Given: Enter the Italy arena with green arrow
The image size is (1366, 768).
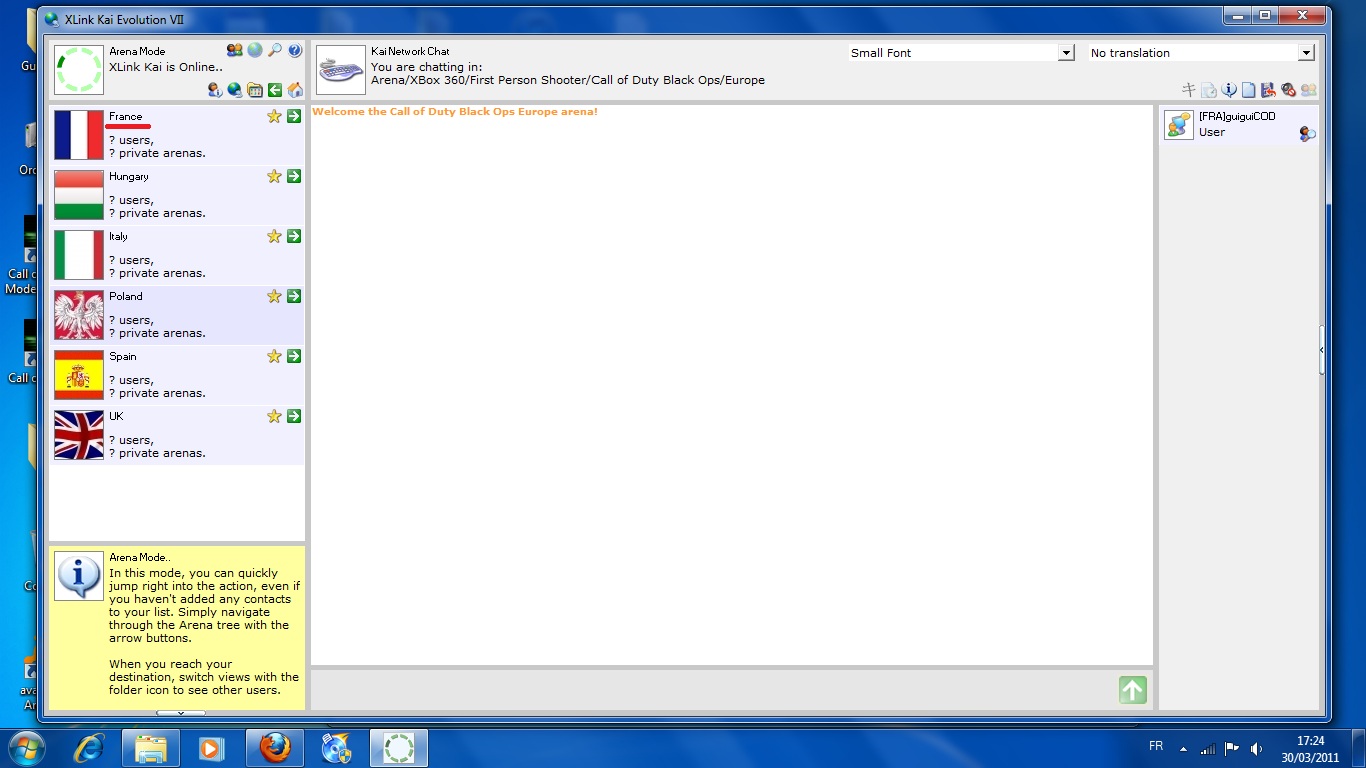Looking at the screenshot, I should 294,236.
